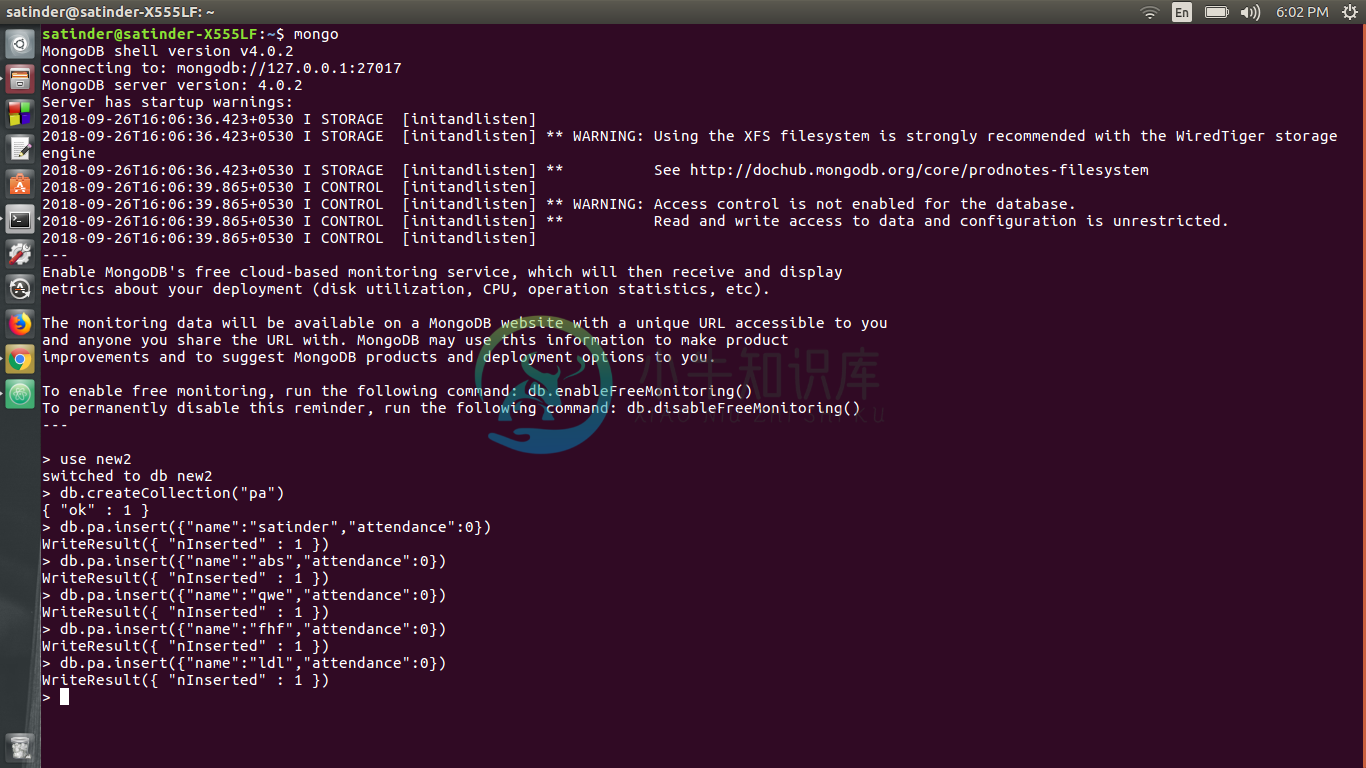This screenshot has height=768, width=1366.
Task: Launch Firefox browser
Action: (20, 324)
